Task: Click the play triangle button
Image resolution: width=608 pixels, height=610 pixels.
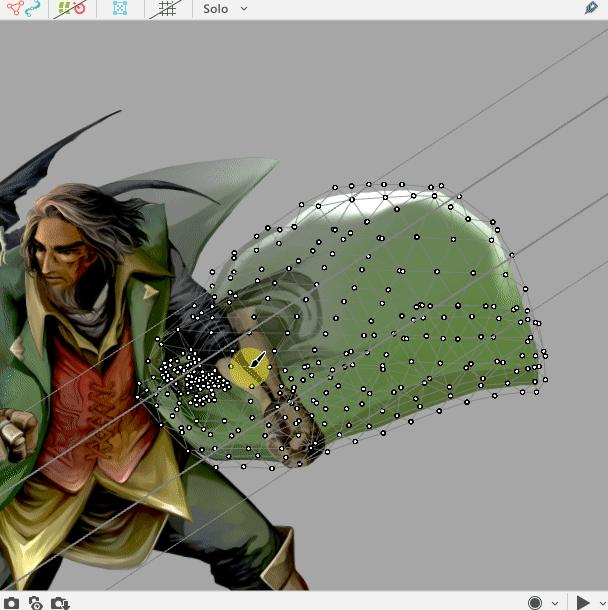Action: click(582, 603)
